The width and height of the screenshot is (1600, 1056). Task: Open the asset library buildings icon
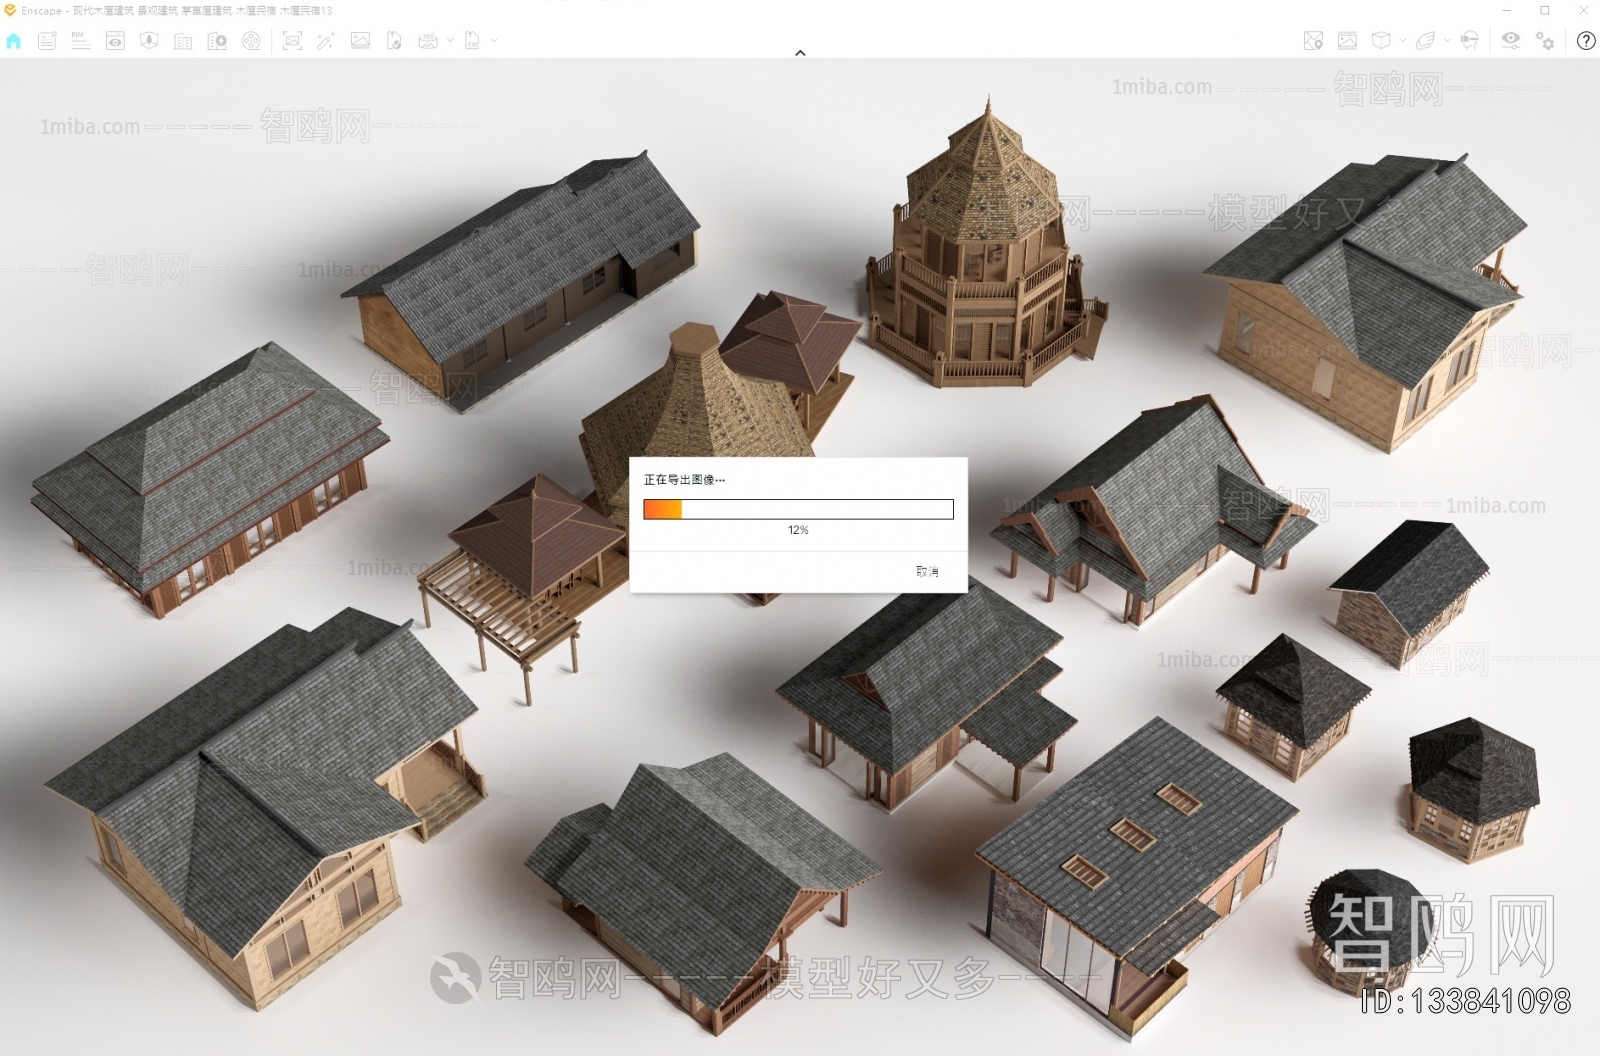pyautogui.click(x=183, y=41)
